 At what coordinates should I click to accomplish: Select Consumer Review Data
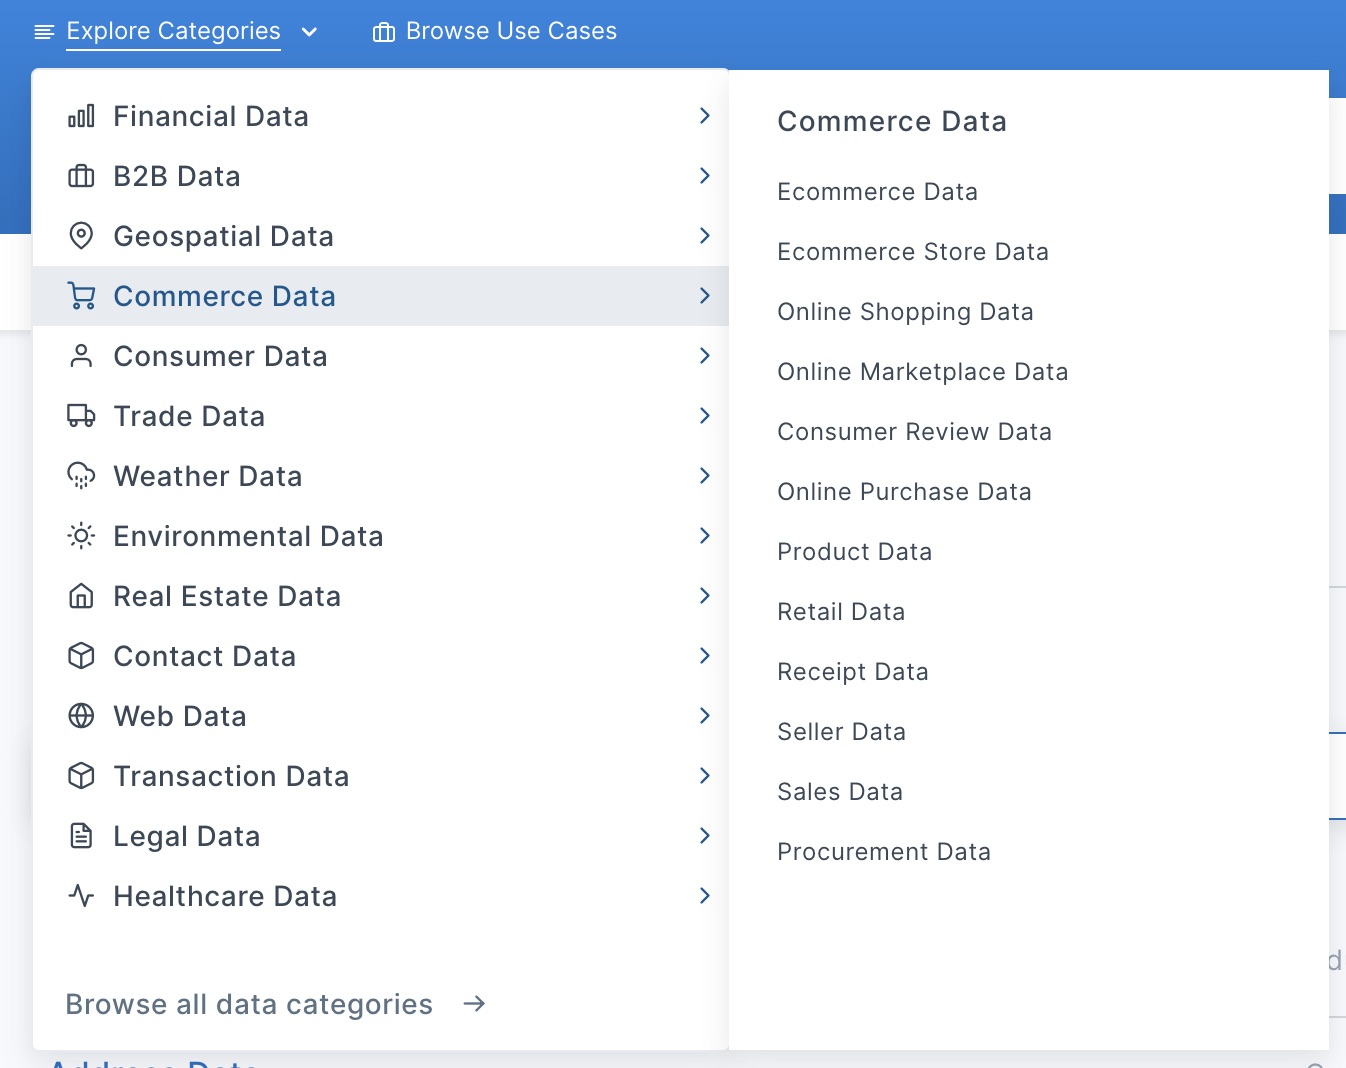[x=914, y=431]
